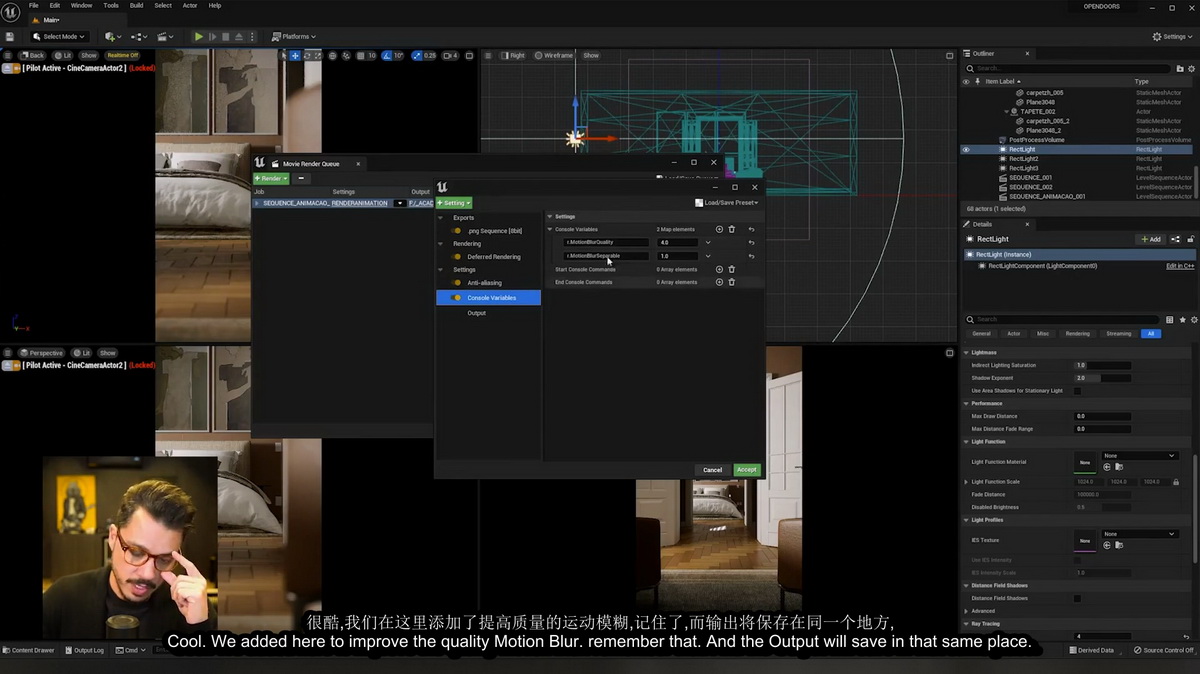
Task: Click the Add map element plus icon beside Console Variables
Action: point(719,230)
